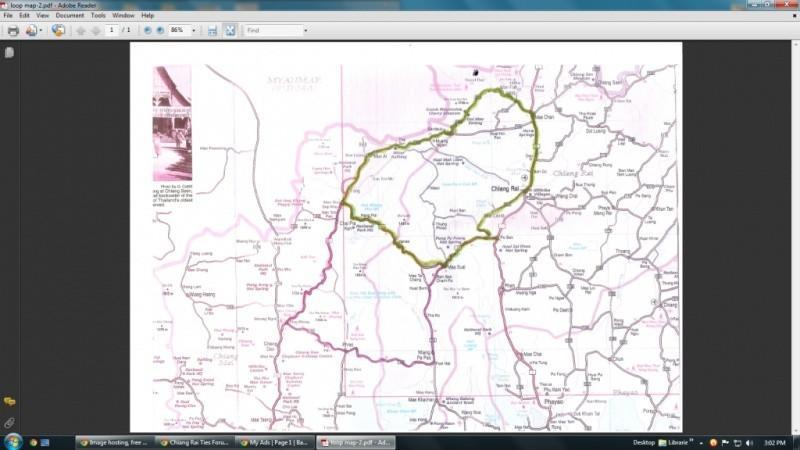
Task: Click the zoom percentage field showing 86%
Action: pos(179,30)
